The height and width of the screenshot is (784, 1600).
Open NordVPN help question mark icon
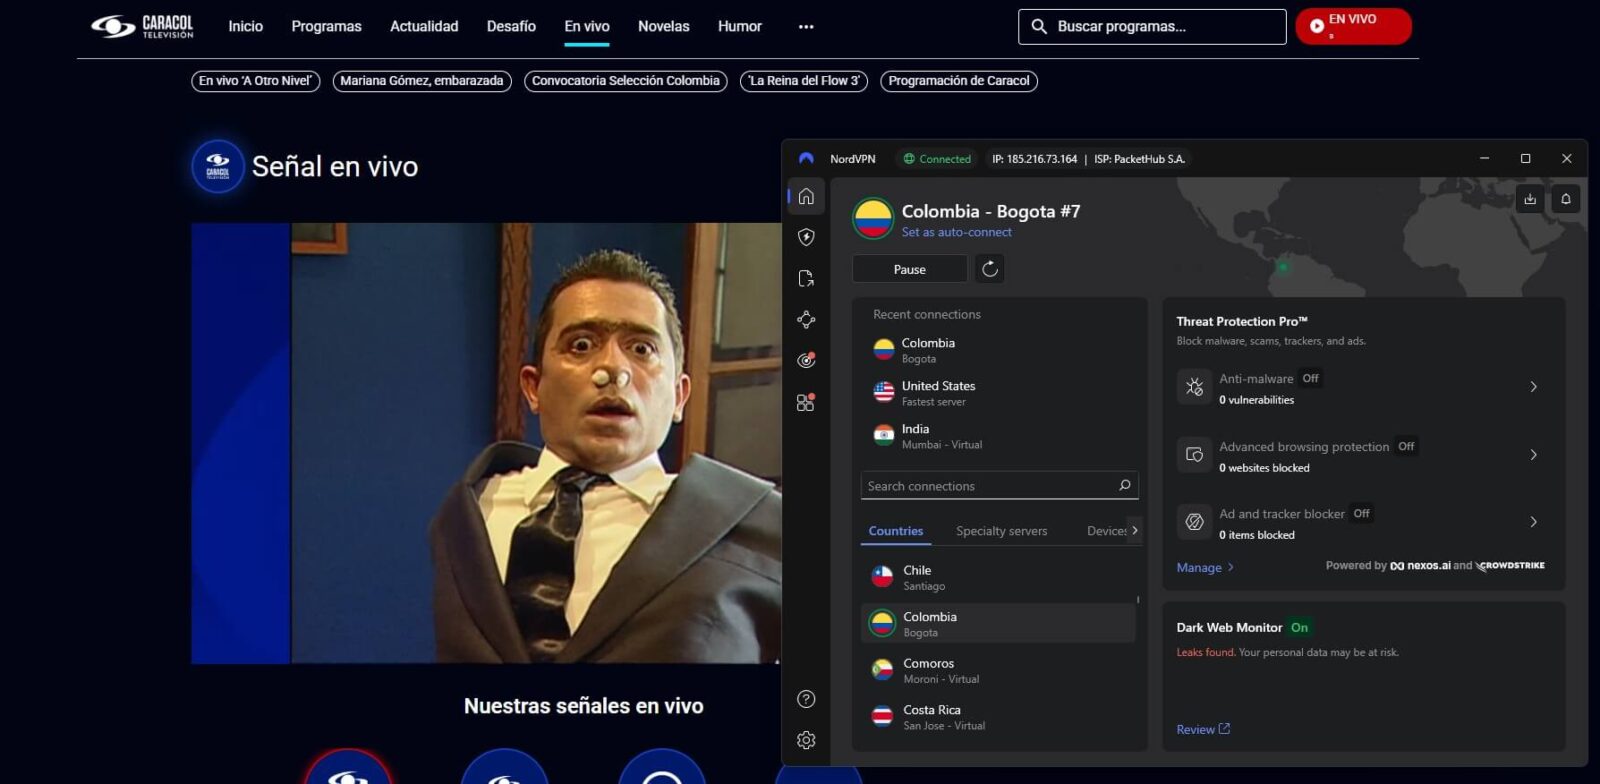(806, 699)
